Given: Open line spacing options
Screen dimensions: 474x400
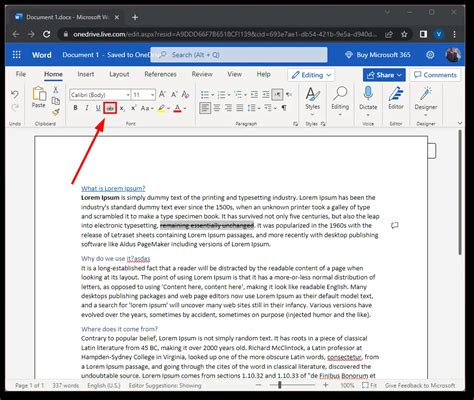Looking at the screenshot, I should (254, 108).
